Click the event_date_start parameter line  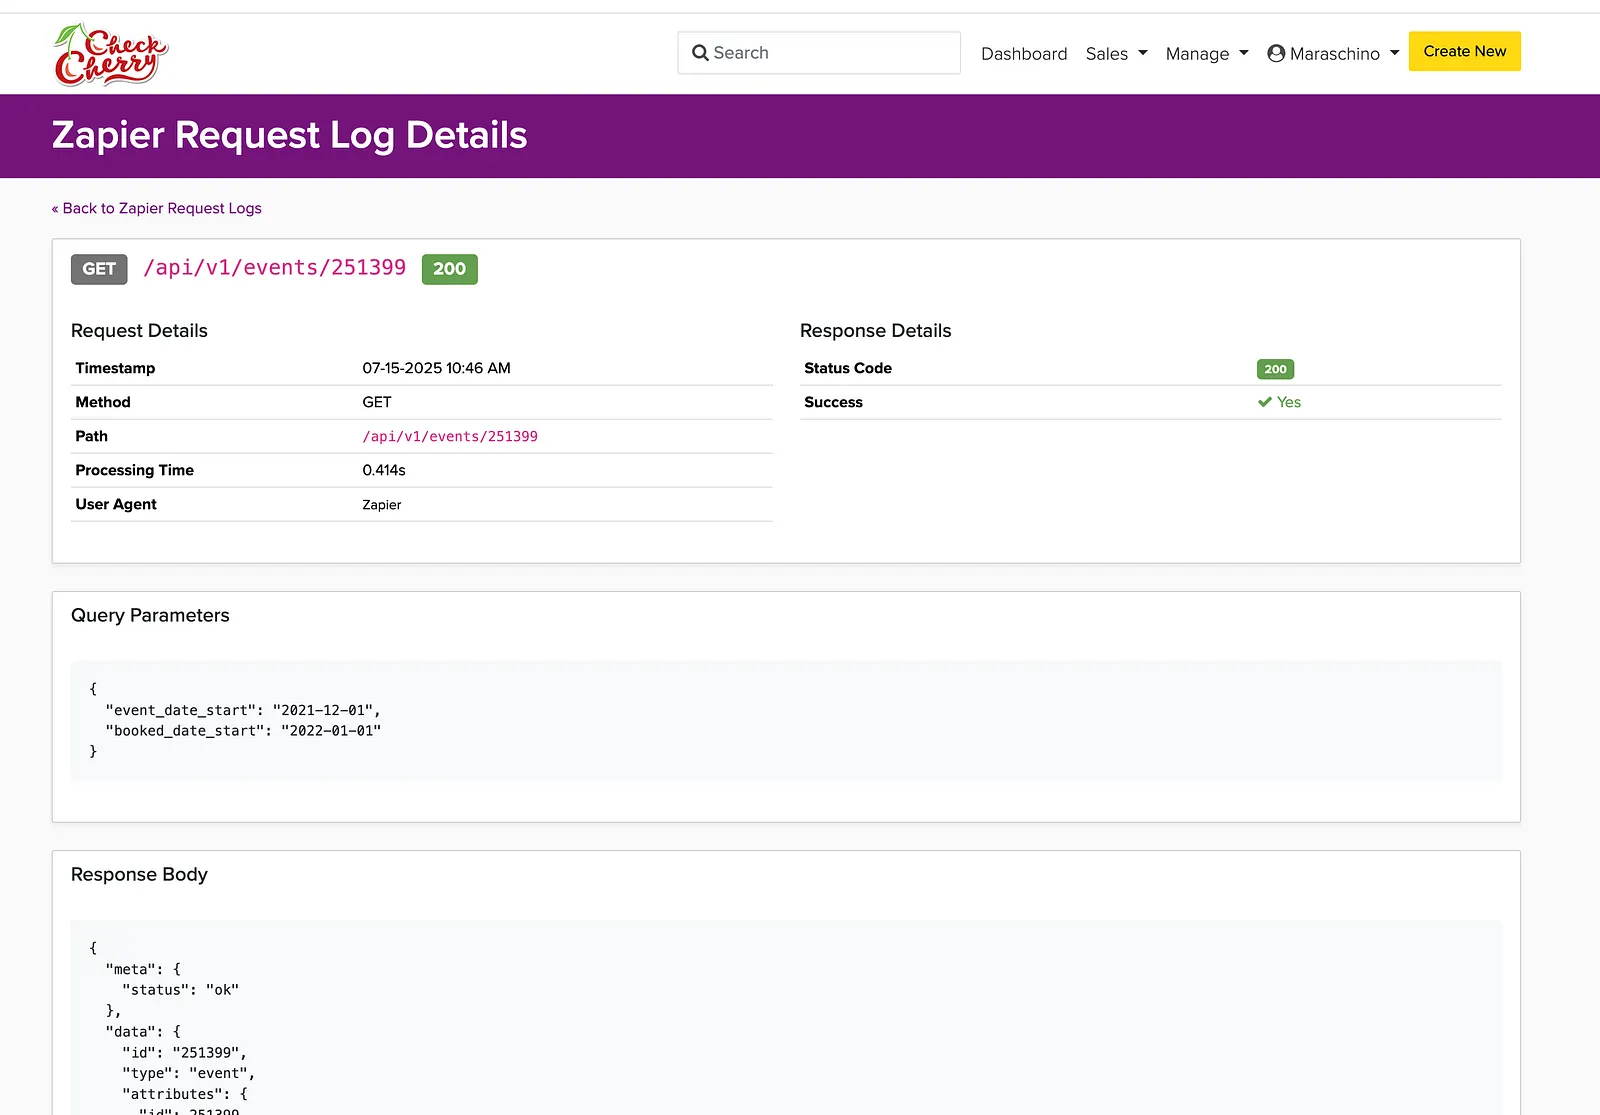click(x=243, y=710)
